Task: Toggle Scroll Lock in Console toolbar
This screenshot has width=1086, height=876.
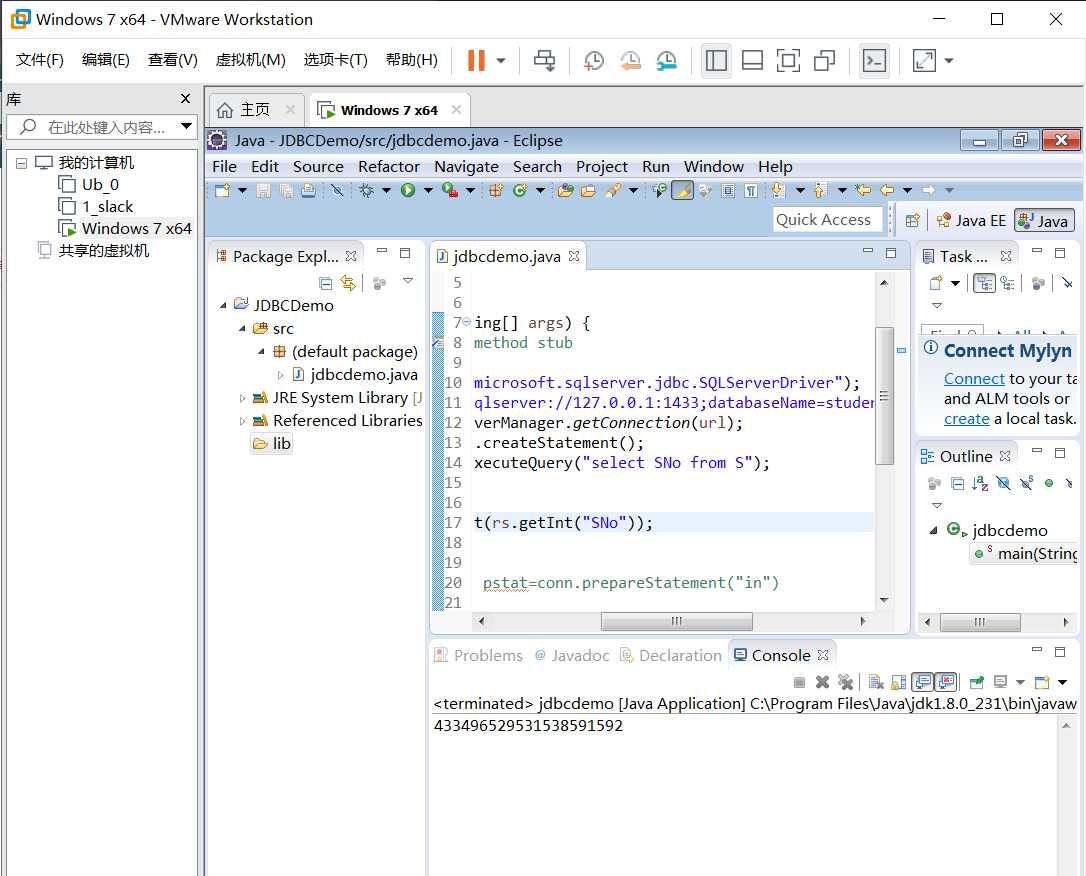Action: click(x=898, y=682)
